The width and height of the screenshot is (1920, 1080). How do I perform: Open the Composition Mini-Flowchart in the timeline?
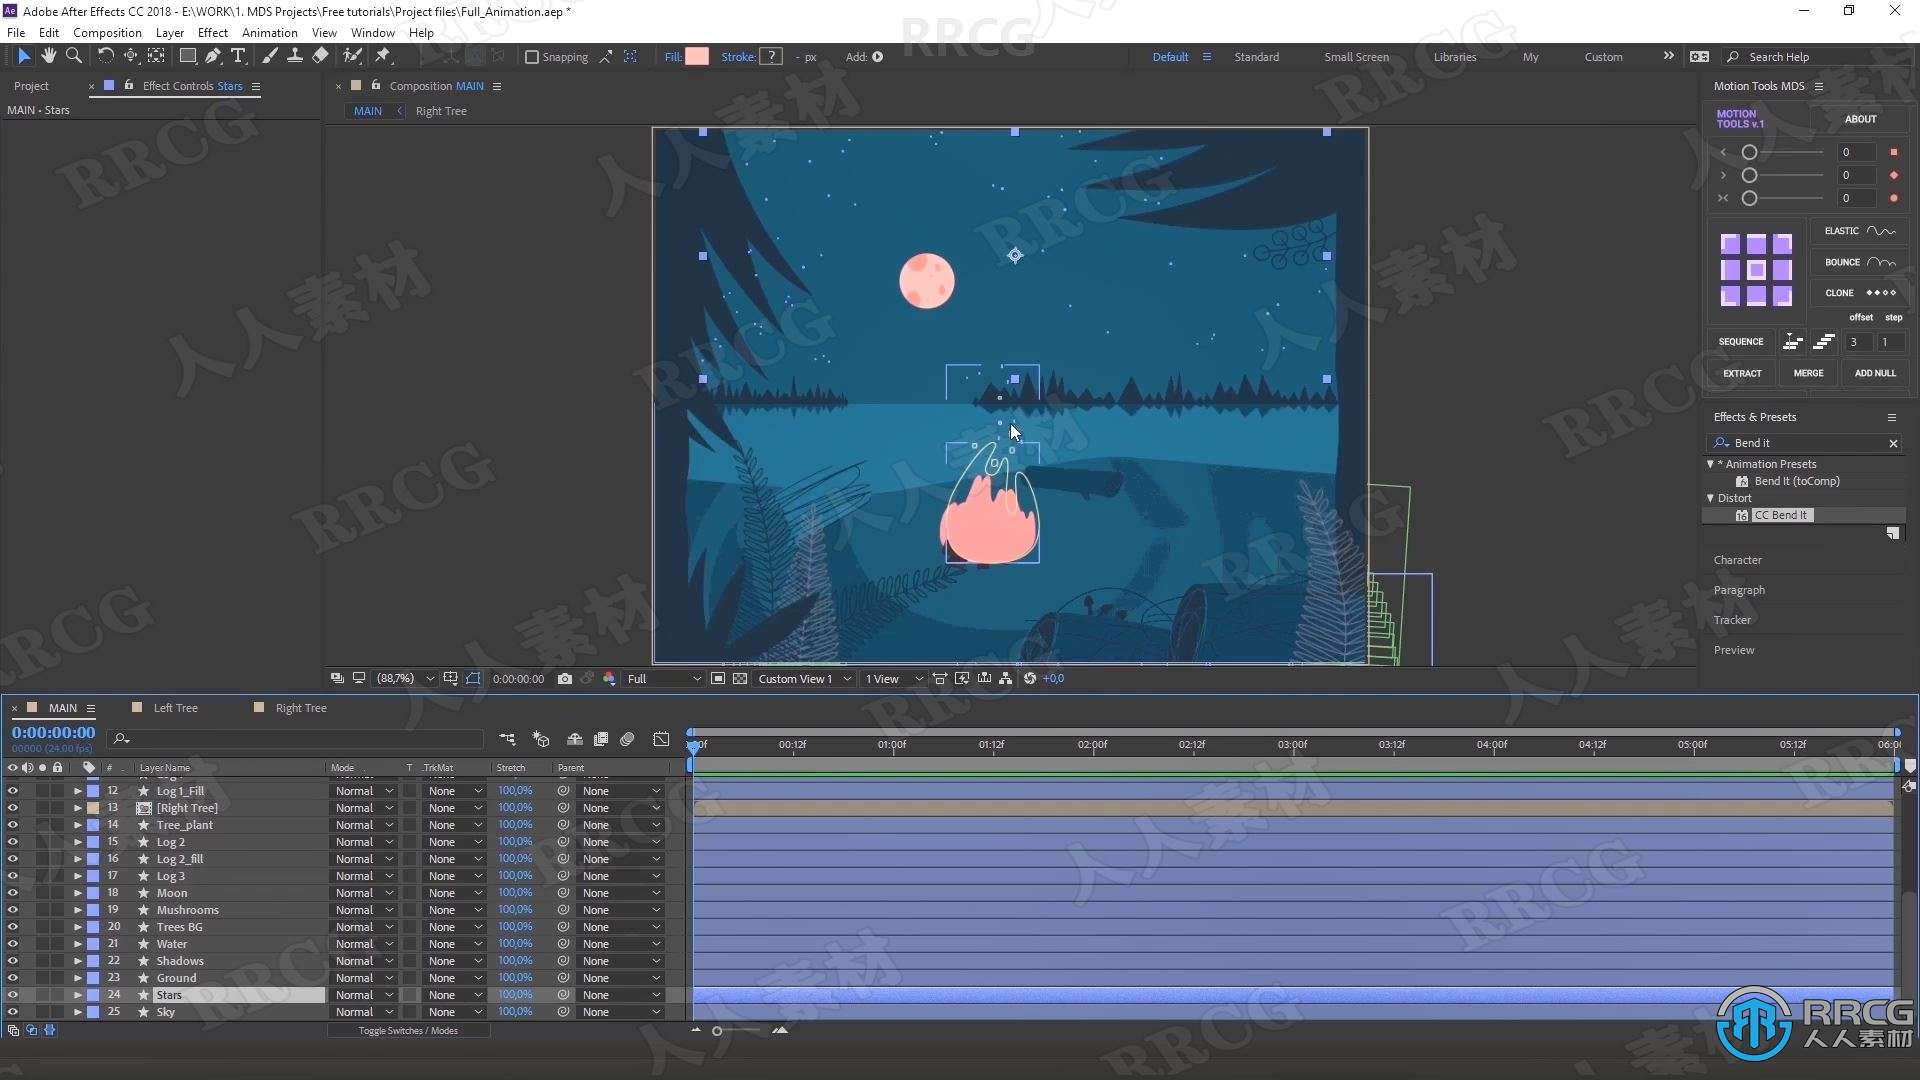pyautogui.click(x=508, y=740)
